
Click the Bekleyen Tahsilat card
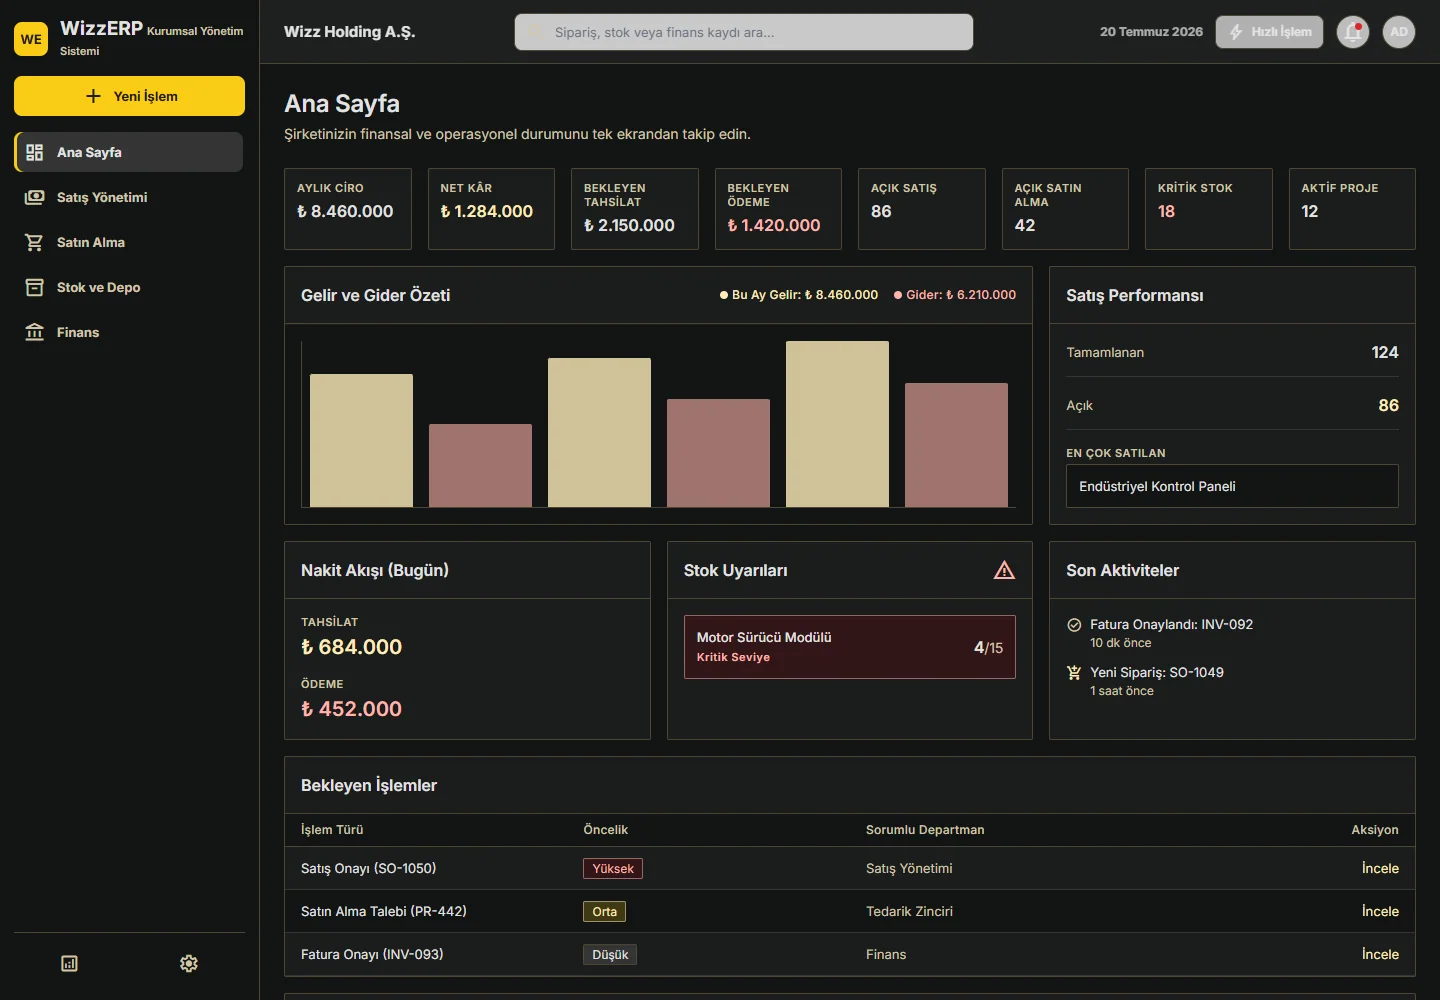(635, 209)
